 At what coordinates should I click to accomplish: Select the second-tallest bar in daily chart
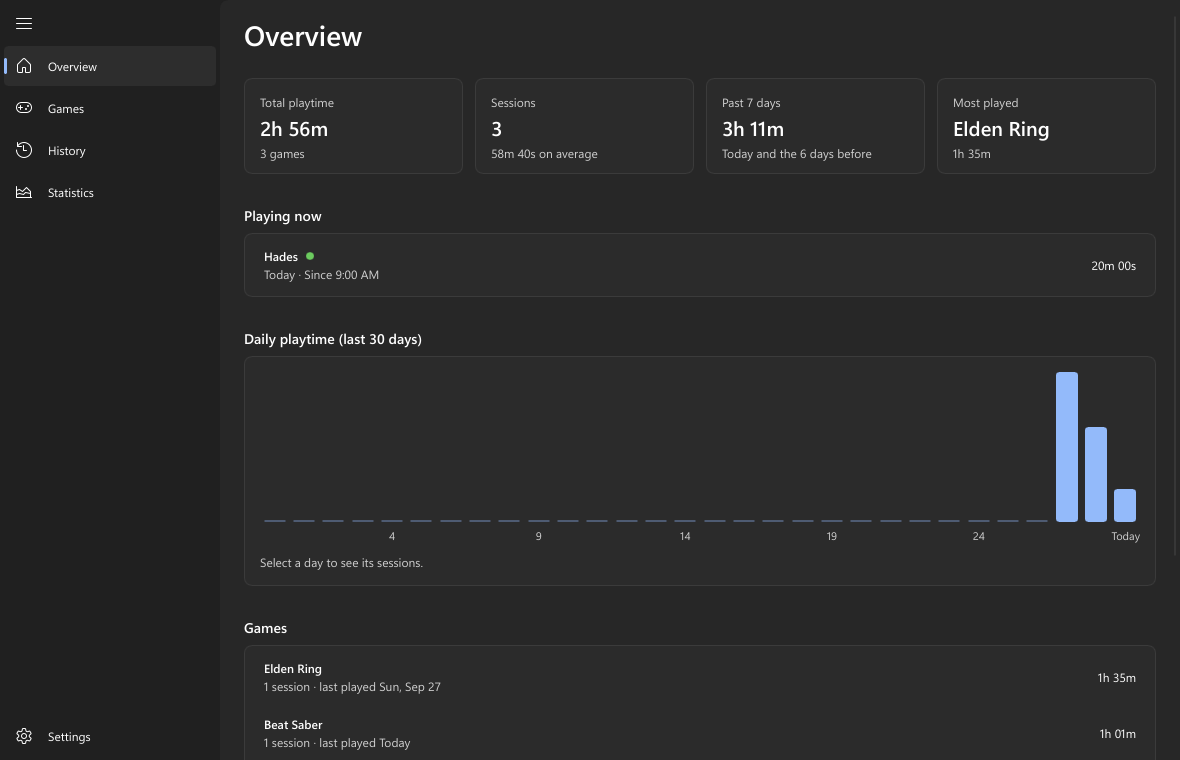pyautogui.click(x=1096, y=474)
